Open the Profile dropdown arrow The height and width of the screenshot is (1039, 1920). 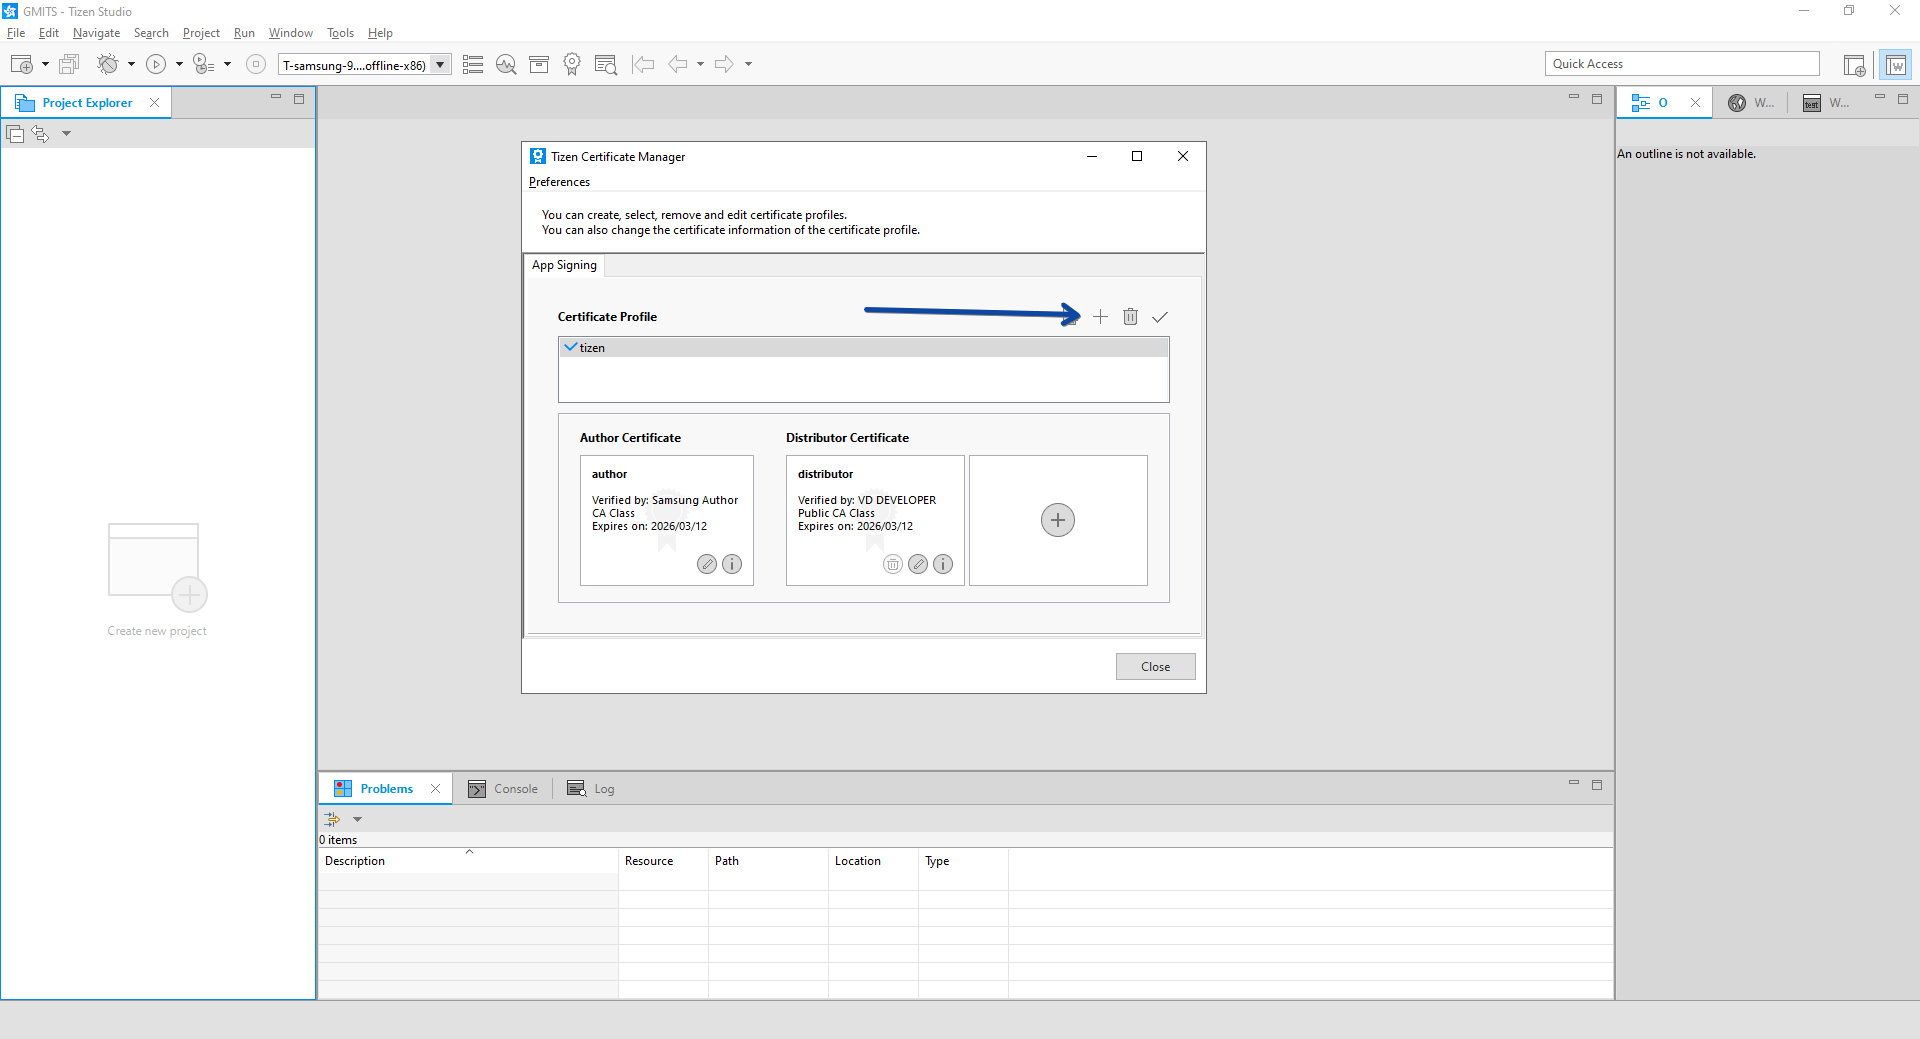[x=228, y=65]
